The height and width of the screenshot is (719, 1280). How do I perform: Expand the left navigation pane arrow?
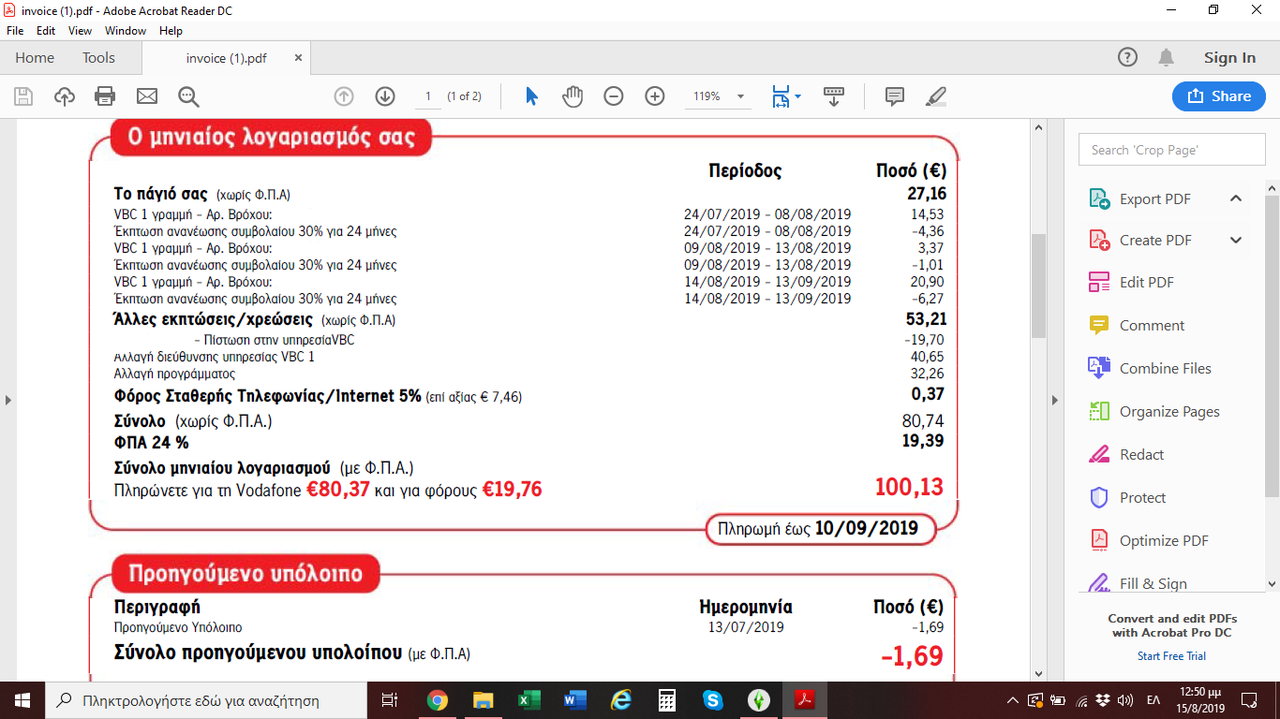pyautogui.click(x=8, y=400)
